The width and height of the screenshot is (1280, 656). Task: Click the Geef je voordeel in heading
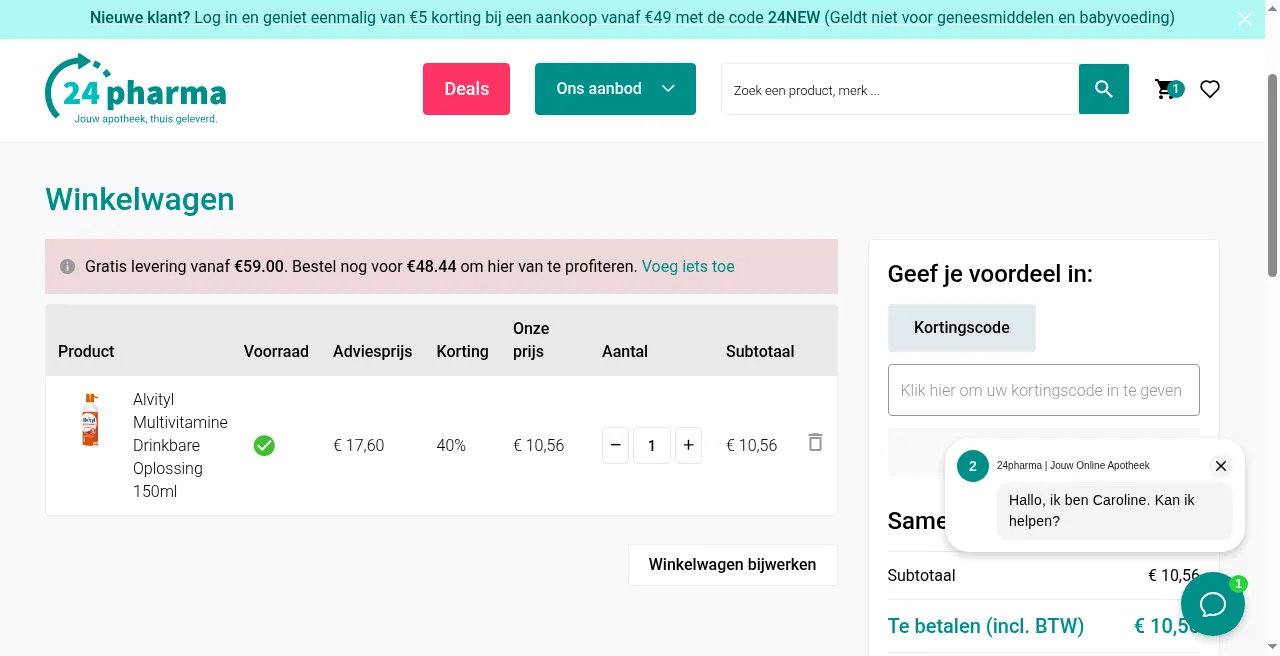point(990,274)
